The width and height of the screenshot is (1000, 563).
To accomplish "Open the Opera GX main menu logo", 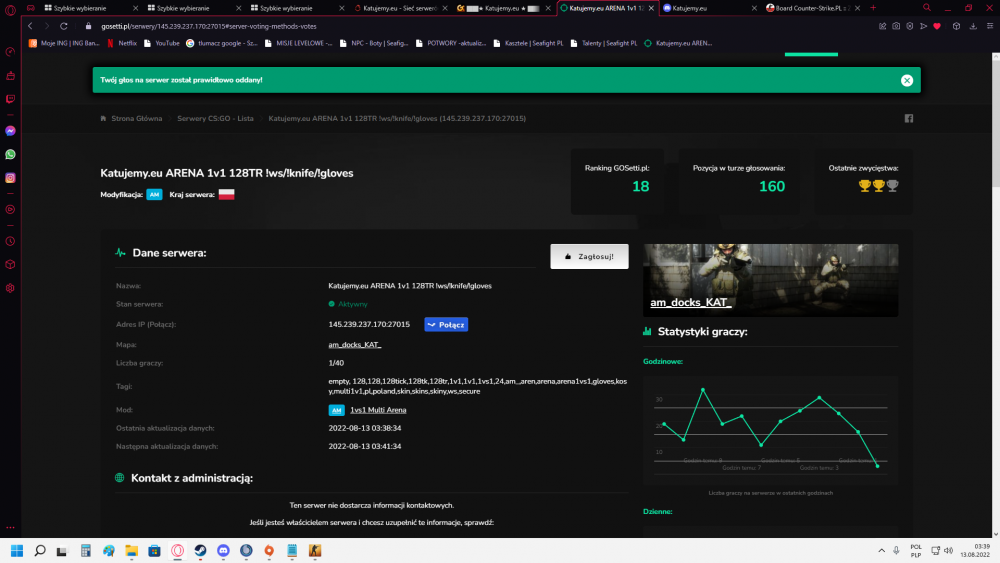I will pyautogui.click(x=10, y=9).
